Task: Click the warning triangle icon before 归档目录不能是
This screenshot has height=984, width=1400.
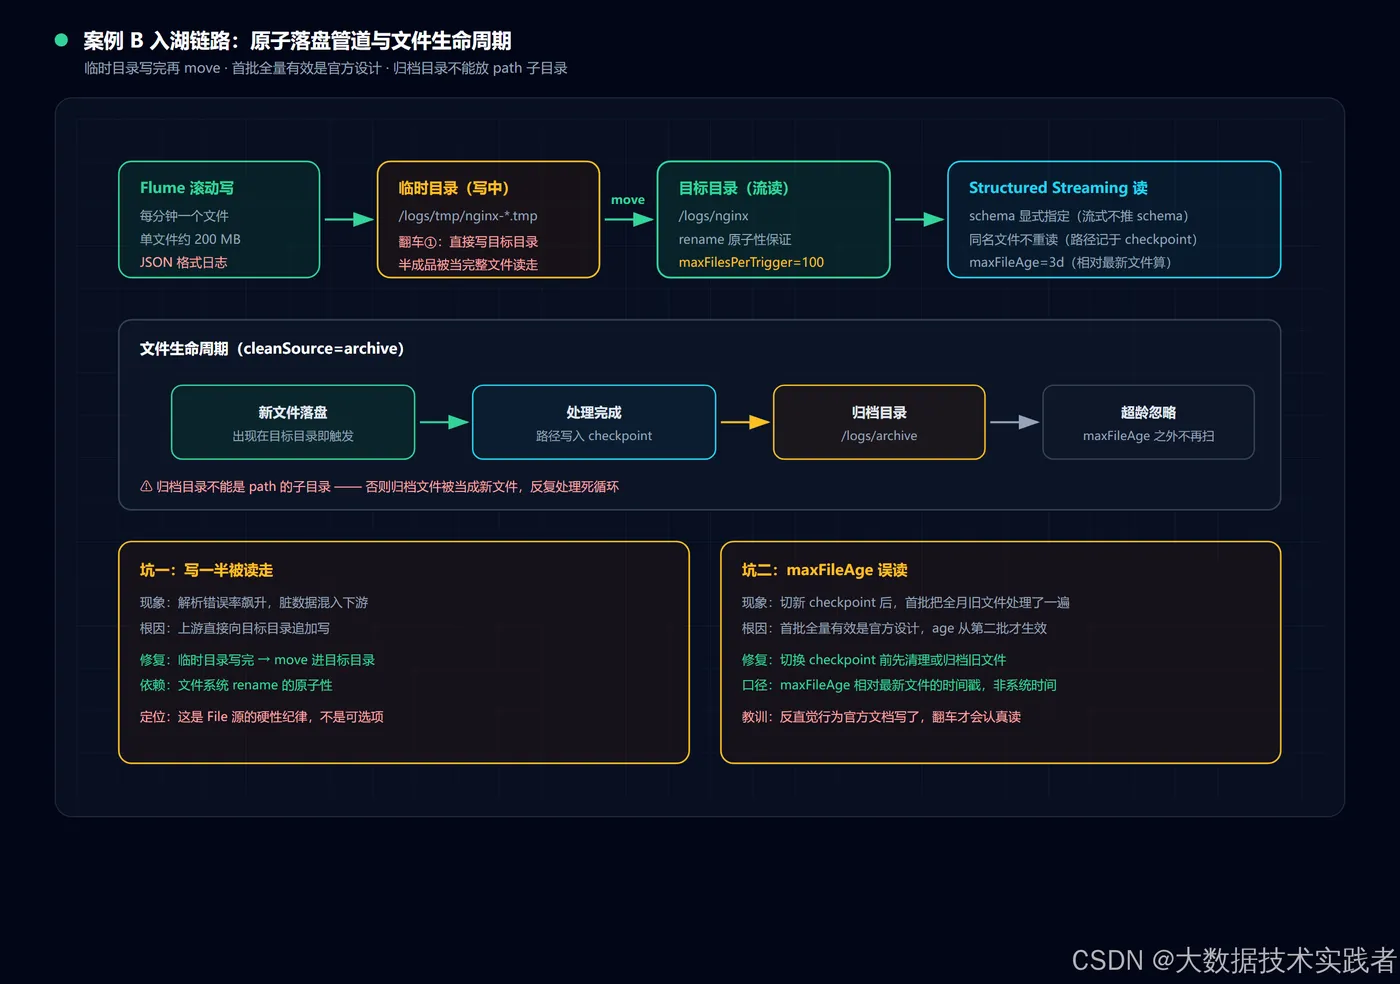Action: pos(146,487)
